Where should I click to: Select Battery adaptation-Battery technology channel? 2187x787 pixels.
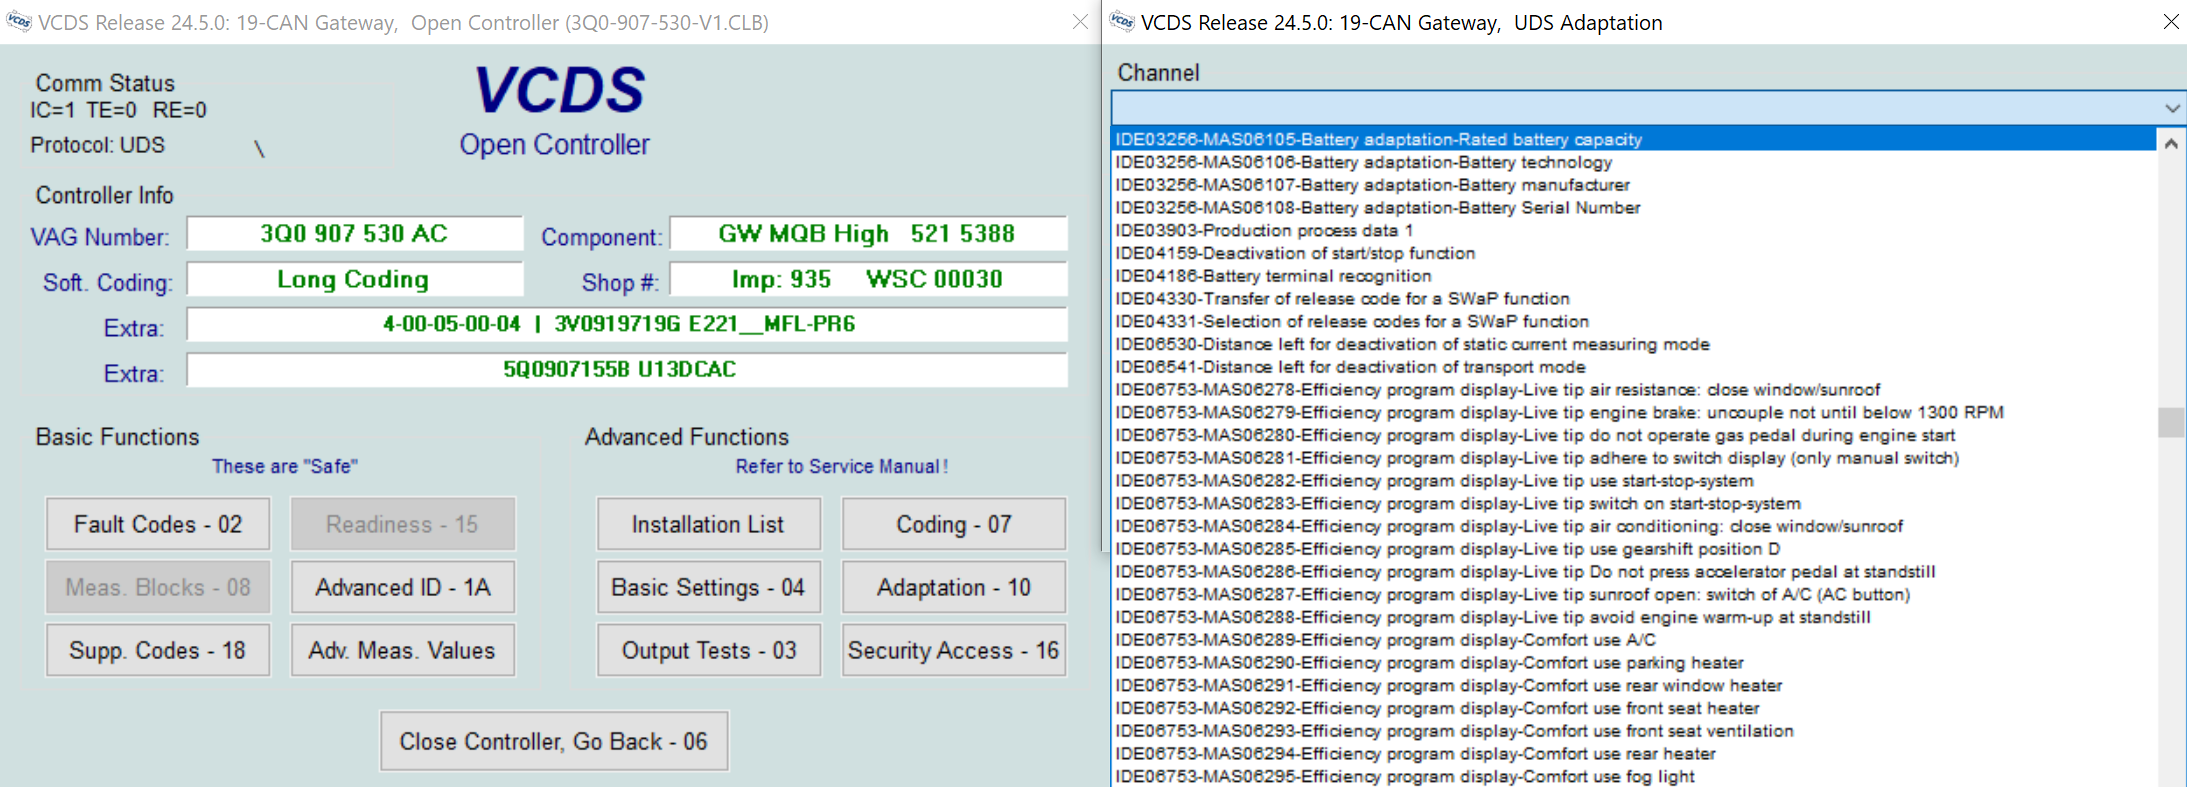pyautogui.click(x=1634, y=162)
